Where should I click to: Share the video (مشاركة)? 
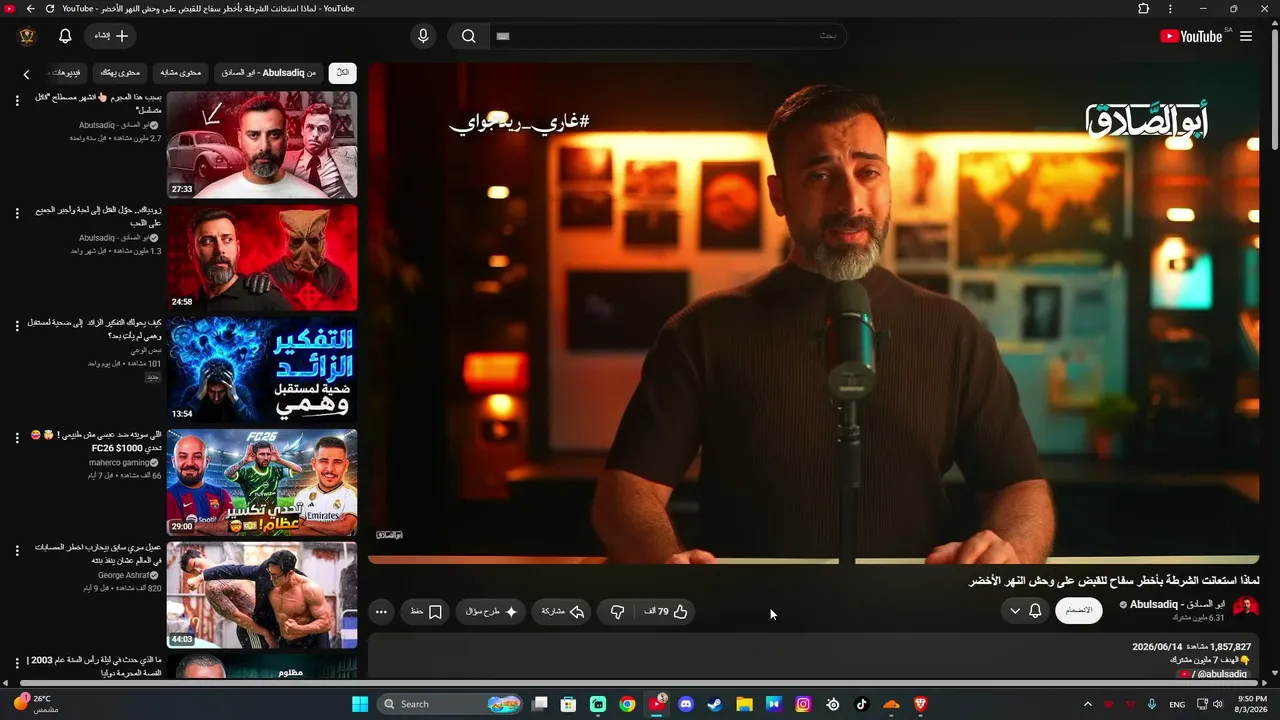563,611
